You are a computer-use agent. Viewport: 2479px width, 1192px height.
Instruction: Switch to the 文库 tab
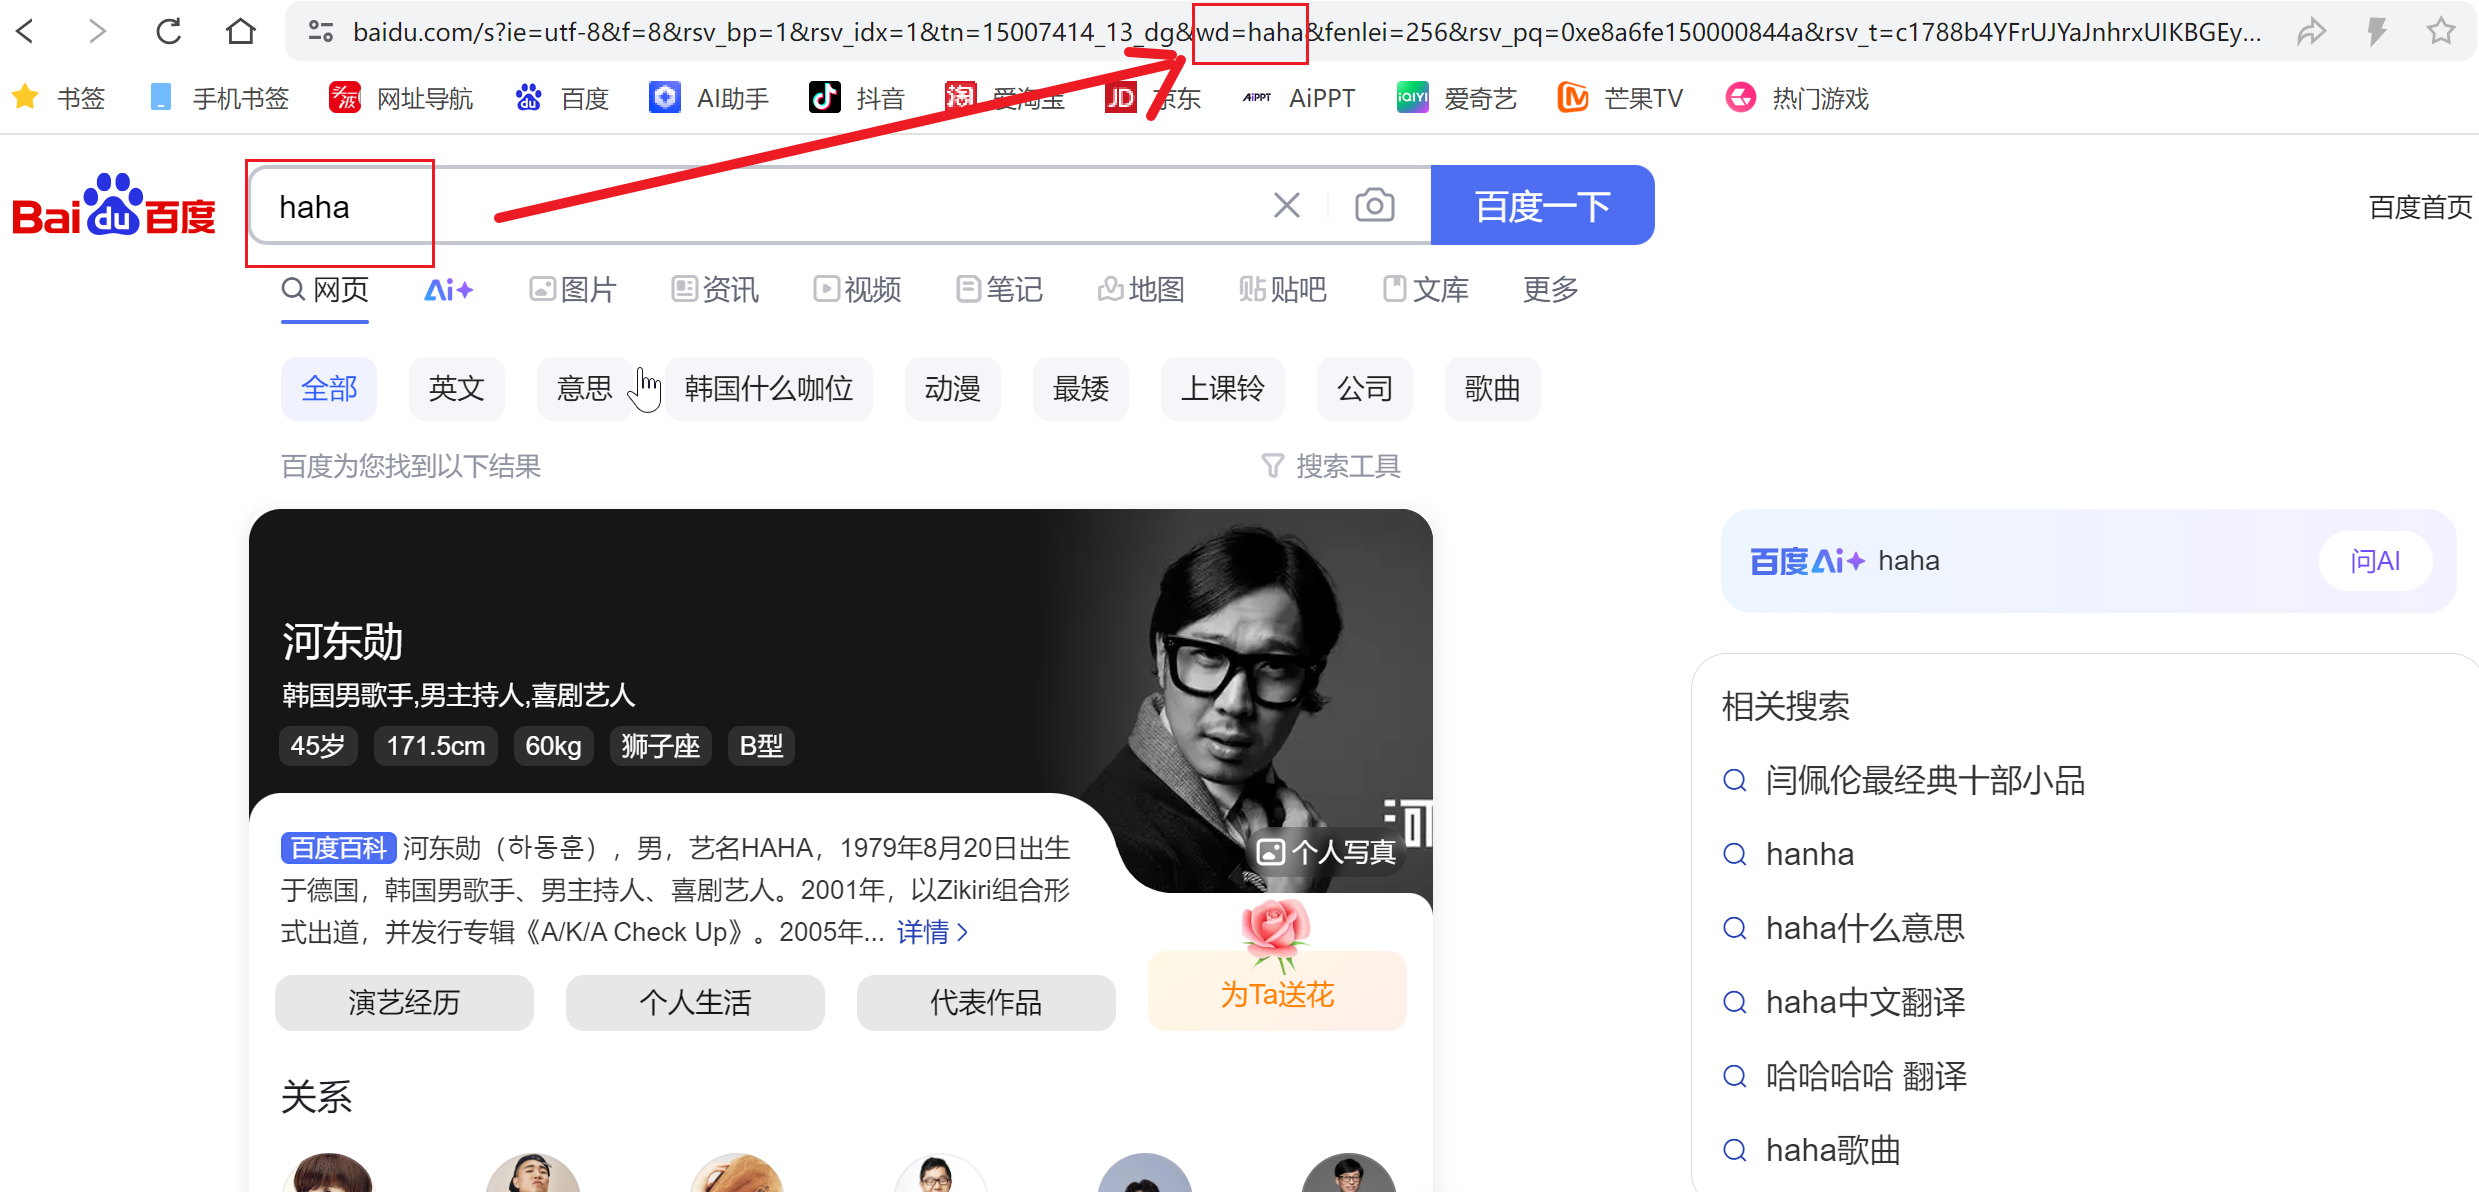[x=1425, y=290]
